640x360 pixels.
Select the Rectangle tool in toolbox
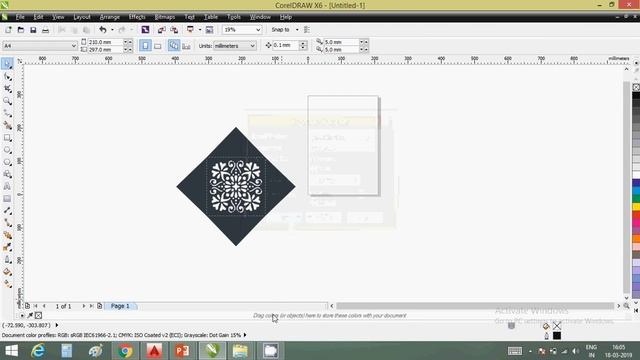(7, 138)
